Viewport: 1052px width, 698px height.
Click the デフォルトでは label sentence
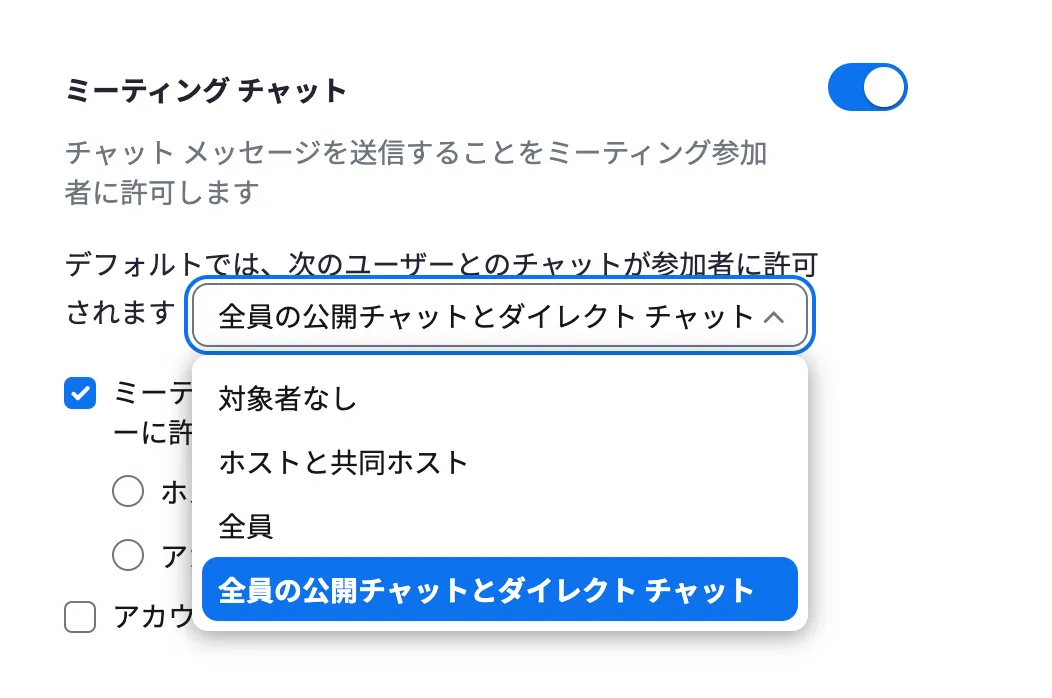tap(441, 265)
